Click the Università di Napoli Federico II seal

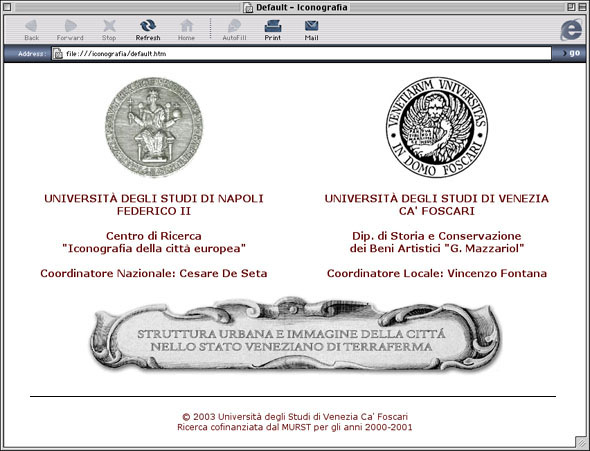(154, 127)
